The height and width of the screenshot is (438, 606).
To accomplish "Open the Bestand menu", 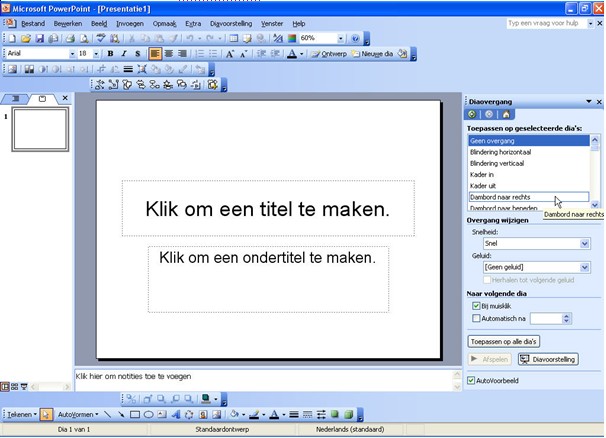I will point(33,24).
